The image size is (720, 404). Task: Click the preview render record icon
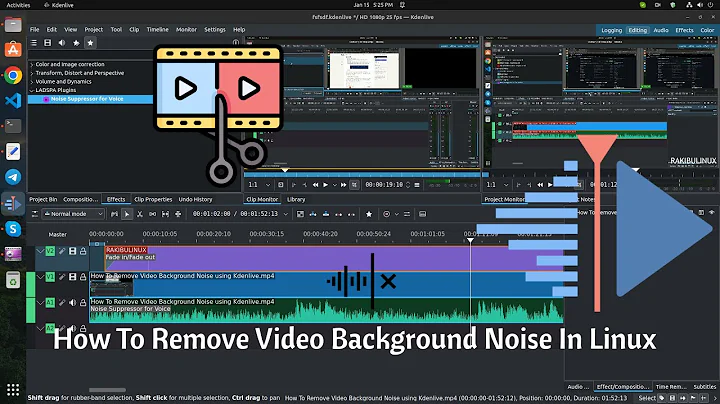click(x=387, y=214)
